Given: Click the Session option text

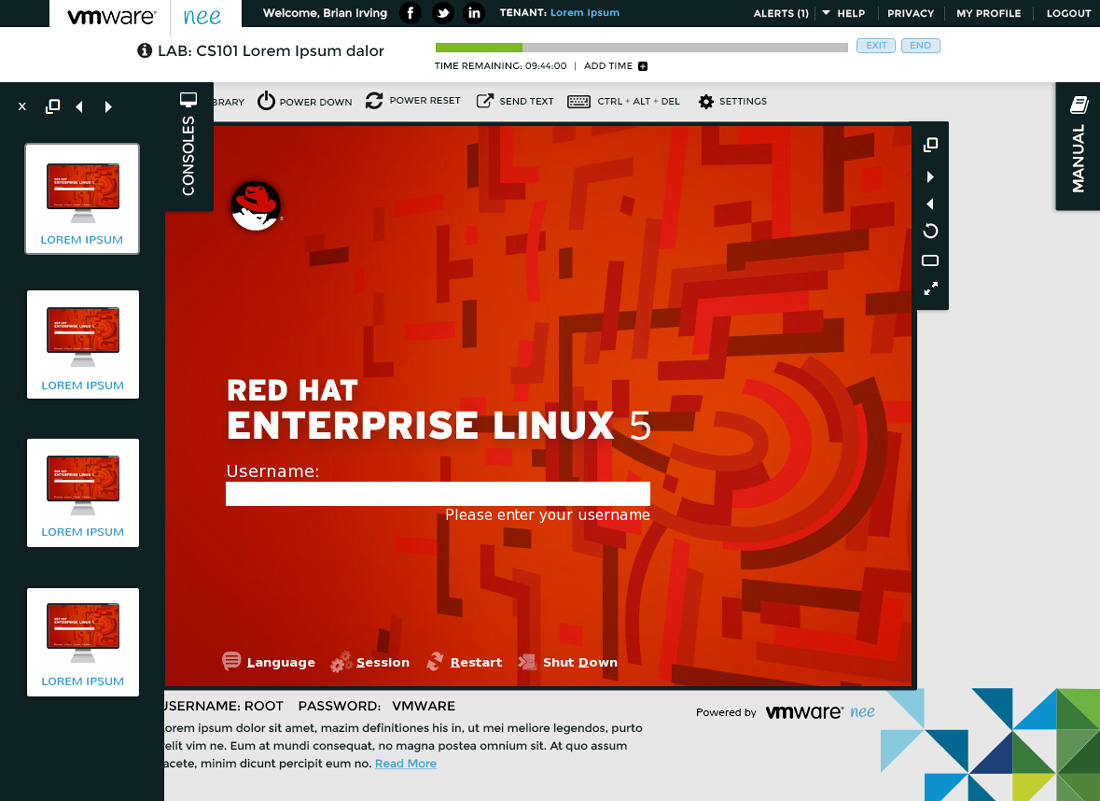Looking at the screenshot, I should tap(382, 663).
